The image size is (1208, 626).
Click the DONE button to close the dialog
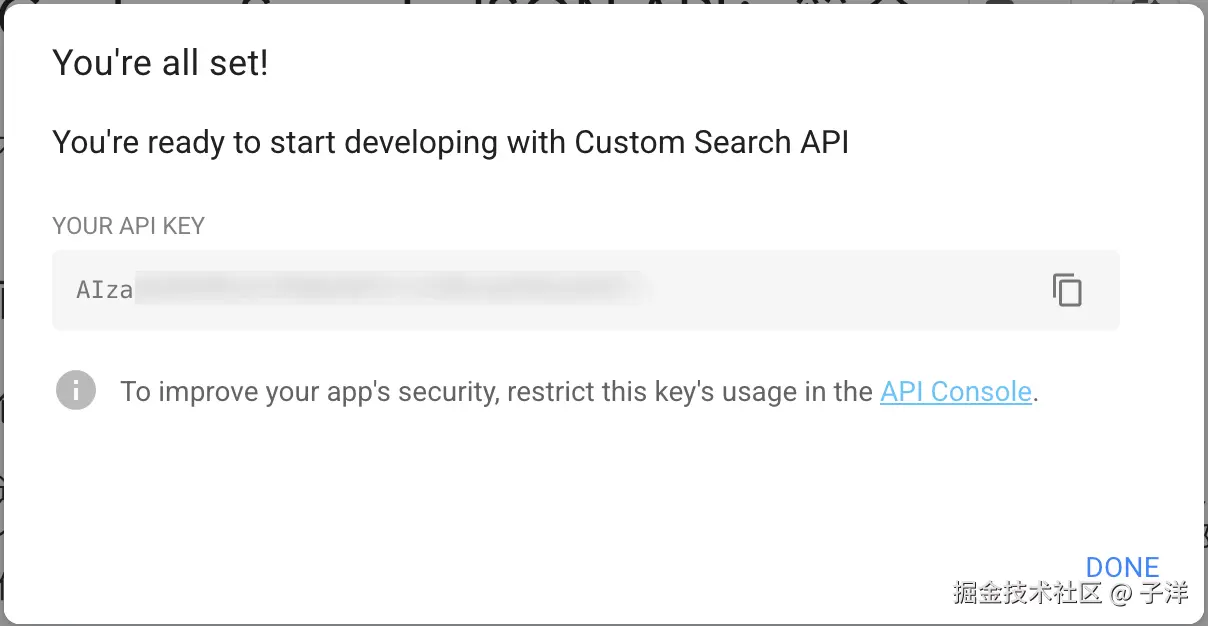(x=1124, y=567)
